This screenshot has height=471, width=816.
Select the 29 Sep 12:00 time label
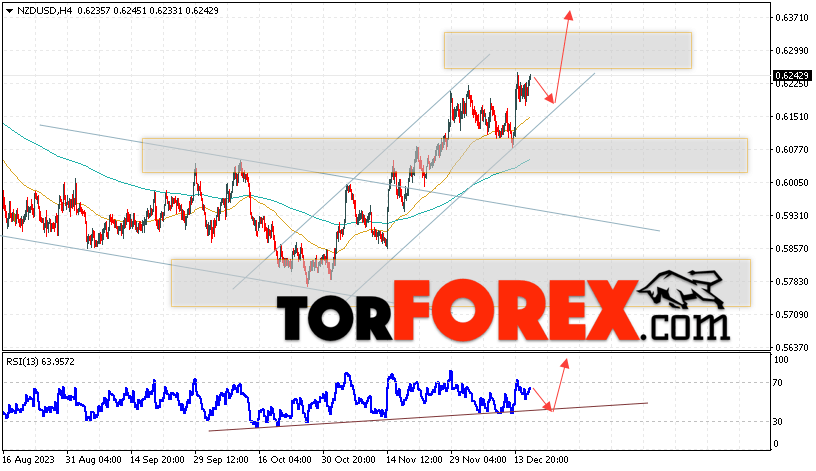pyautogui.click(x=221, y=460)
